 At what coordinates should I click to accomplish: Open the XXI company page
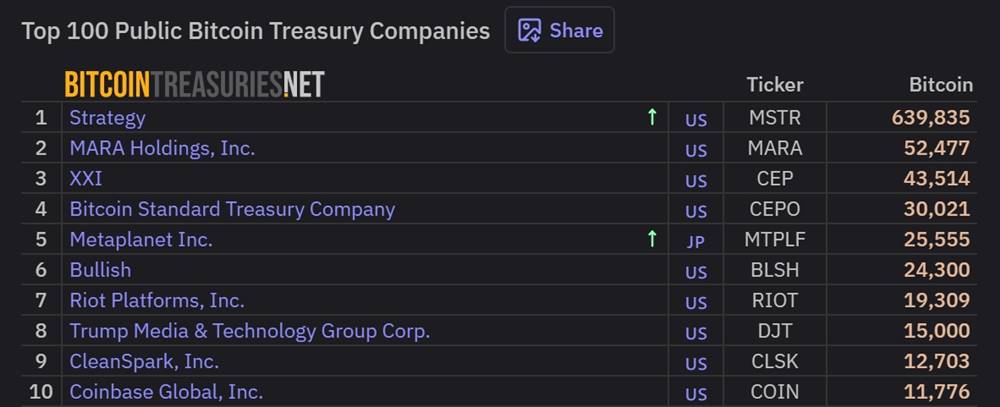click(x=86, y=178)
